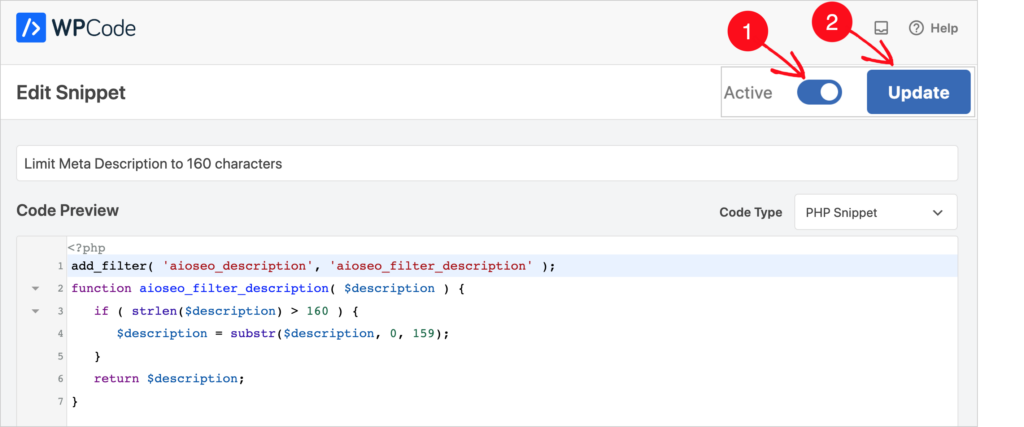Screen dimensions: 1024x427
Task: Click line number 7 in the gutter
Action: pyautogui.click(x=59, y=400)
